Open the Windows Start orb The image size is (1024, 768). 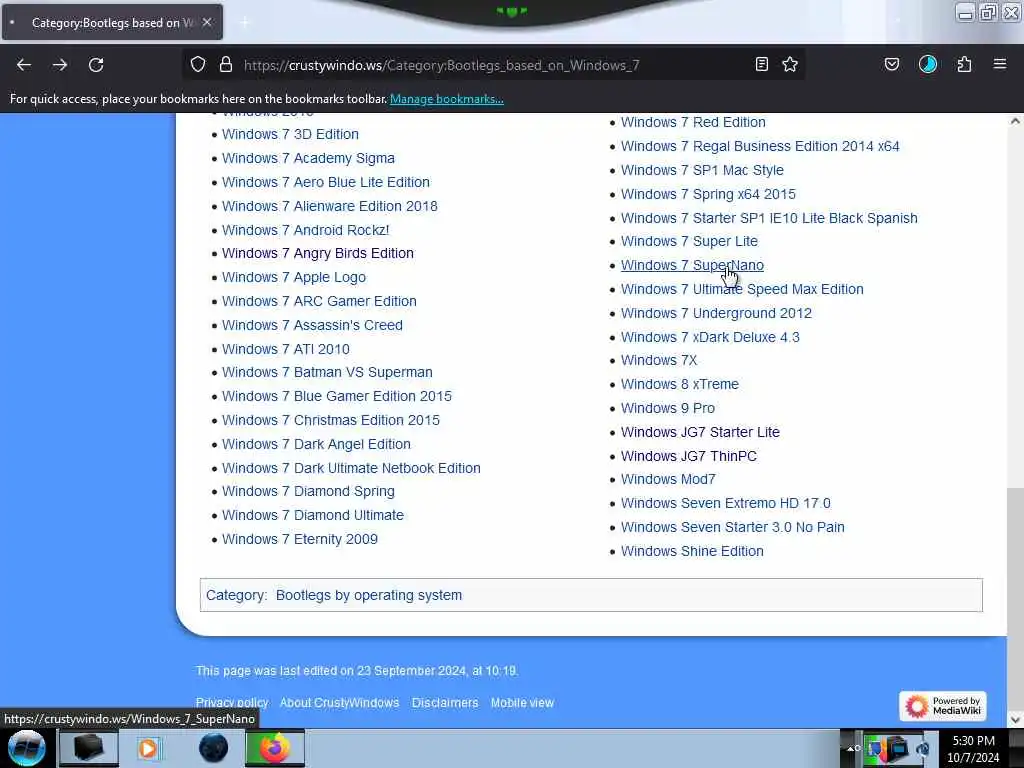[x=26, y=748]
